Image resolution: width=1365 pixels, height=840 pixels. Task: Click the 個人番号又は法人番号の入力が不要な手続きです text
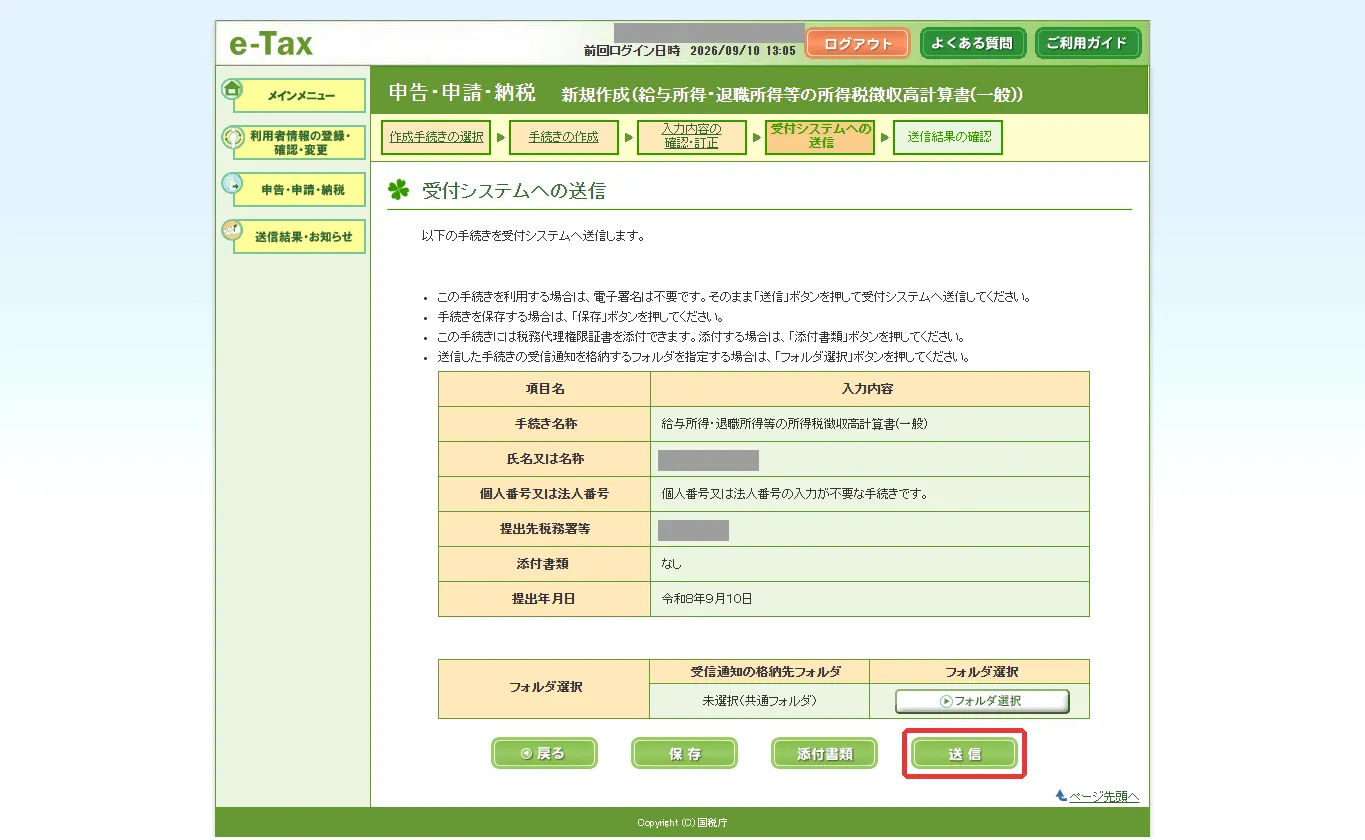796,494
